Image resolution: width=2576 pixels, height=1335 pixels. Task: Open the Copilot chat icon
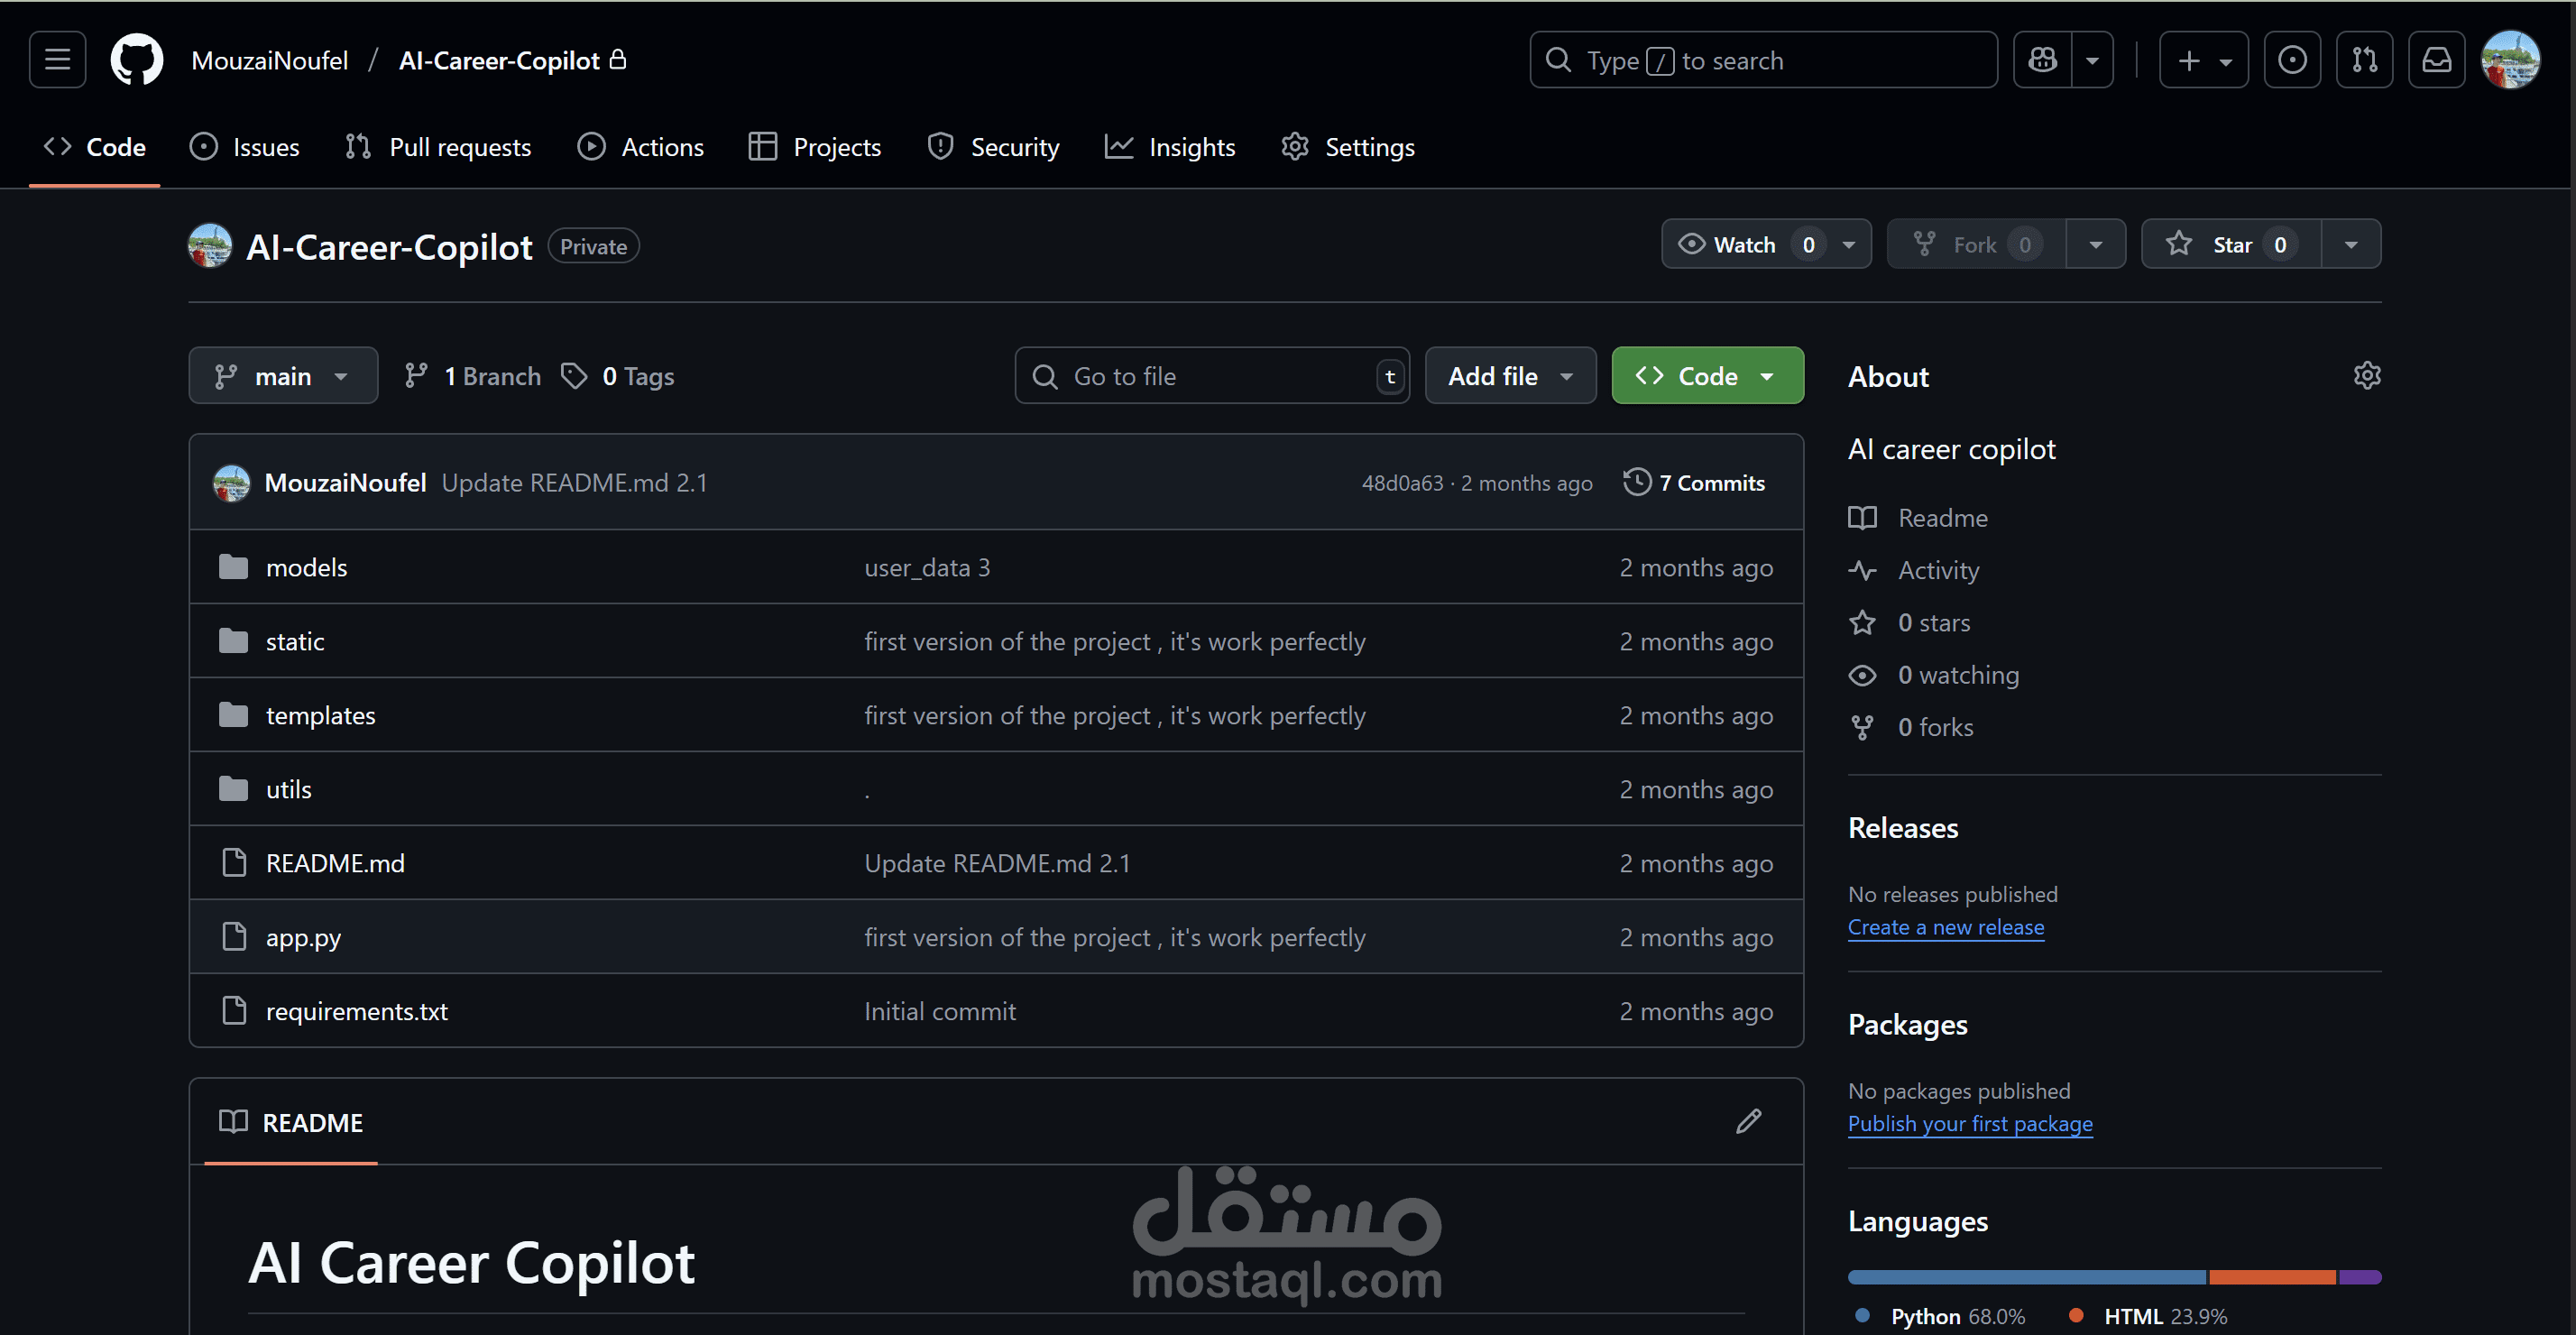click(x=2042, y=60)
